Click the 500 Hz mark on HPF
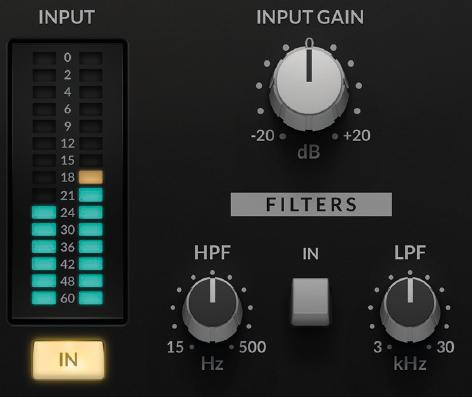The width and height of the screenshot is (472, 397). coord(252,347)
